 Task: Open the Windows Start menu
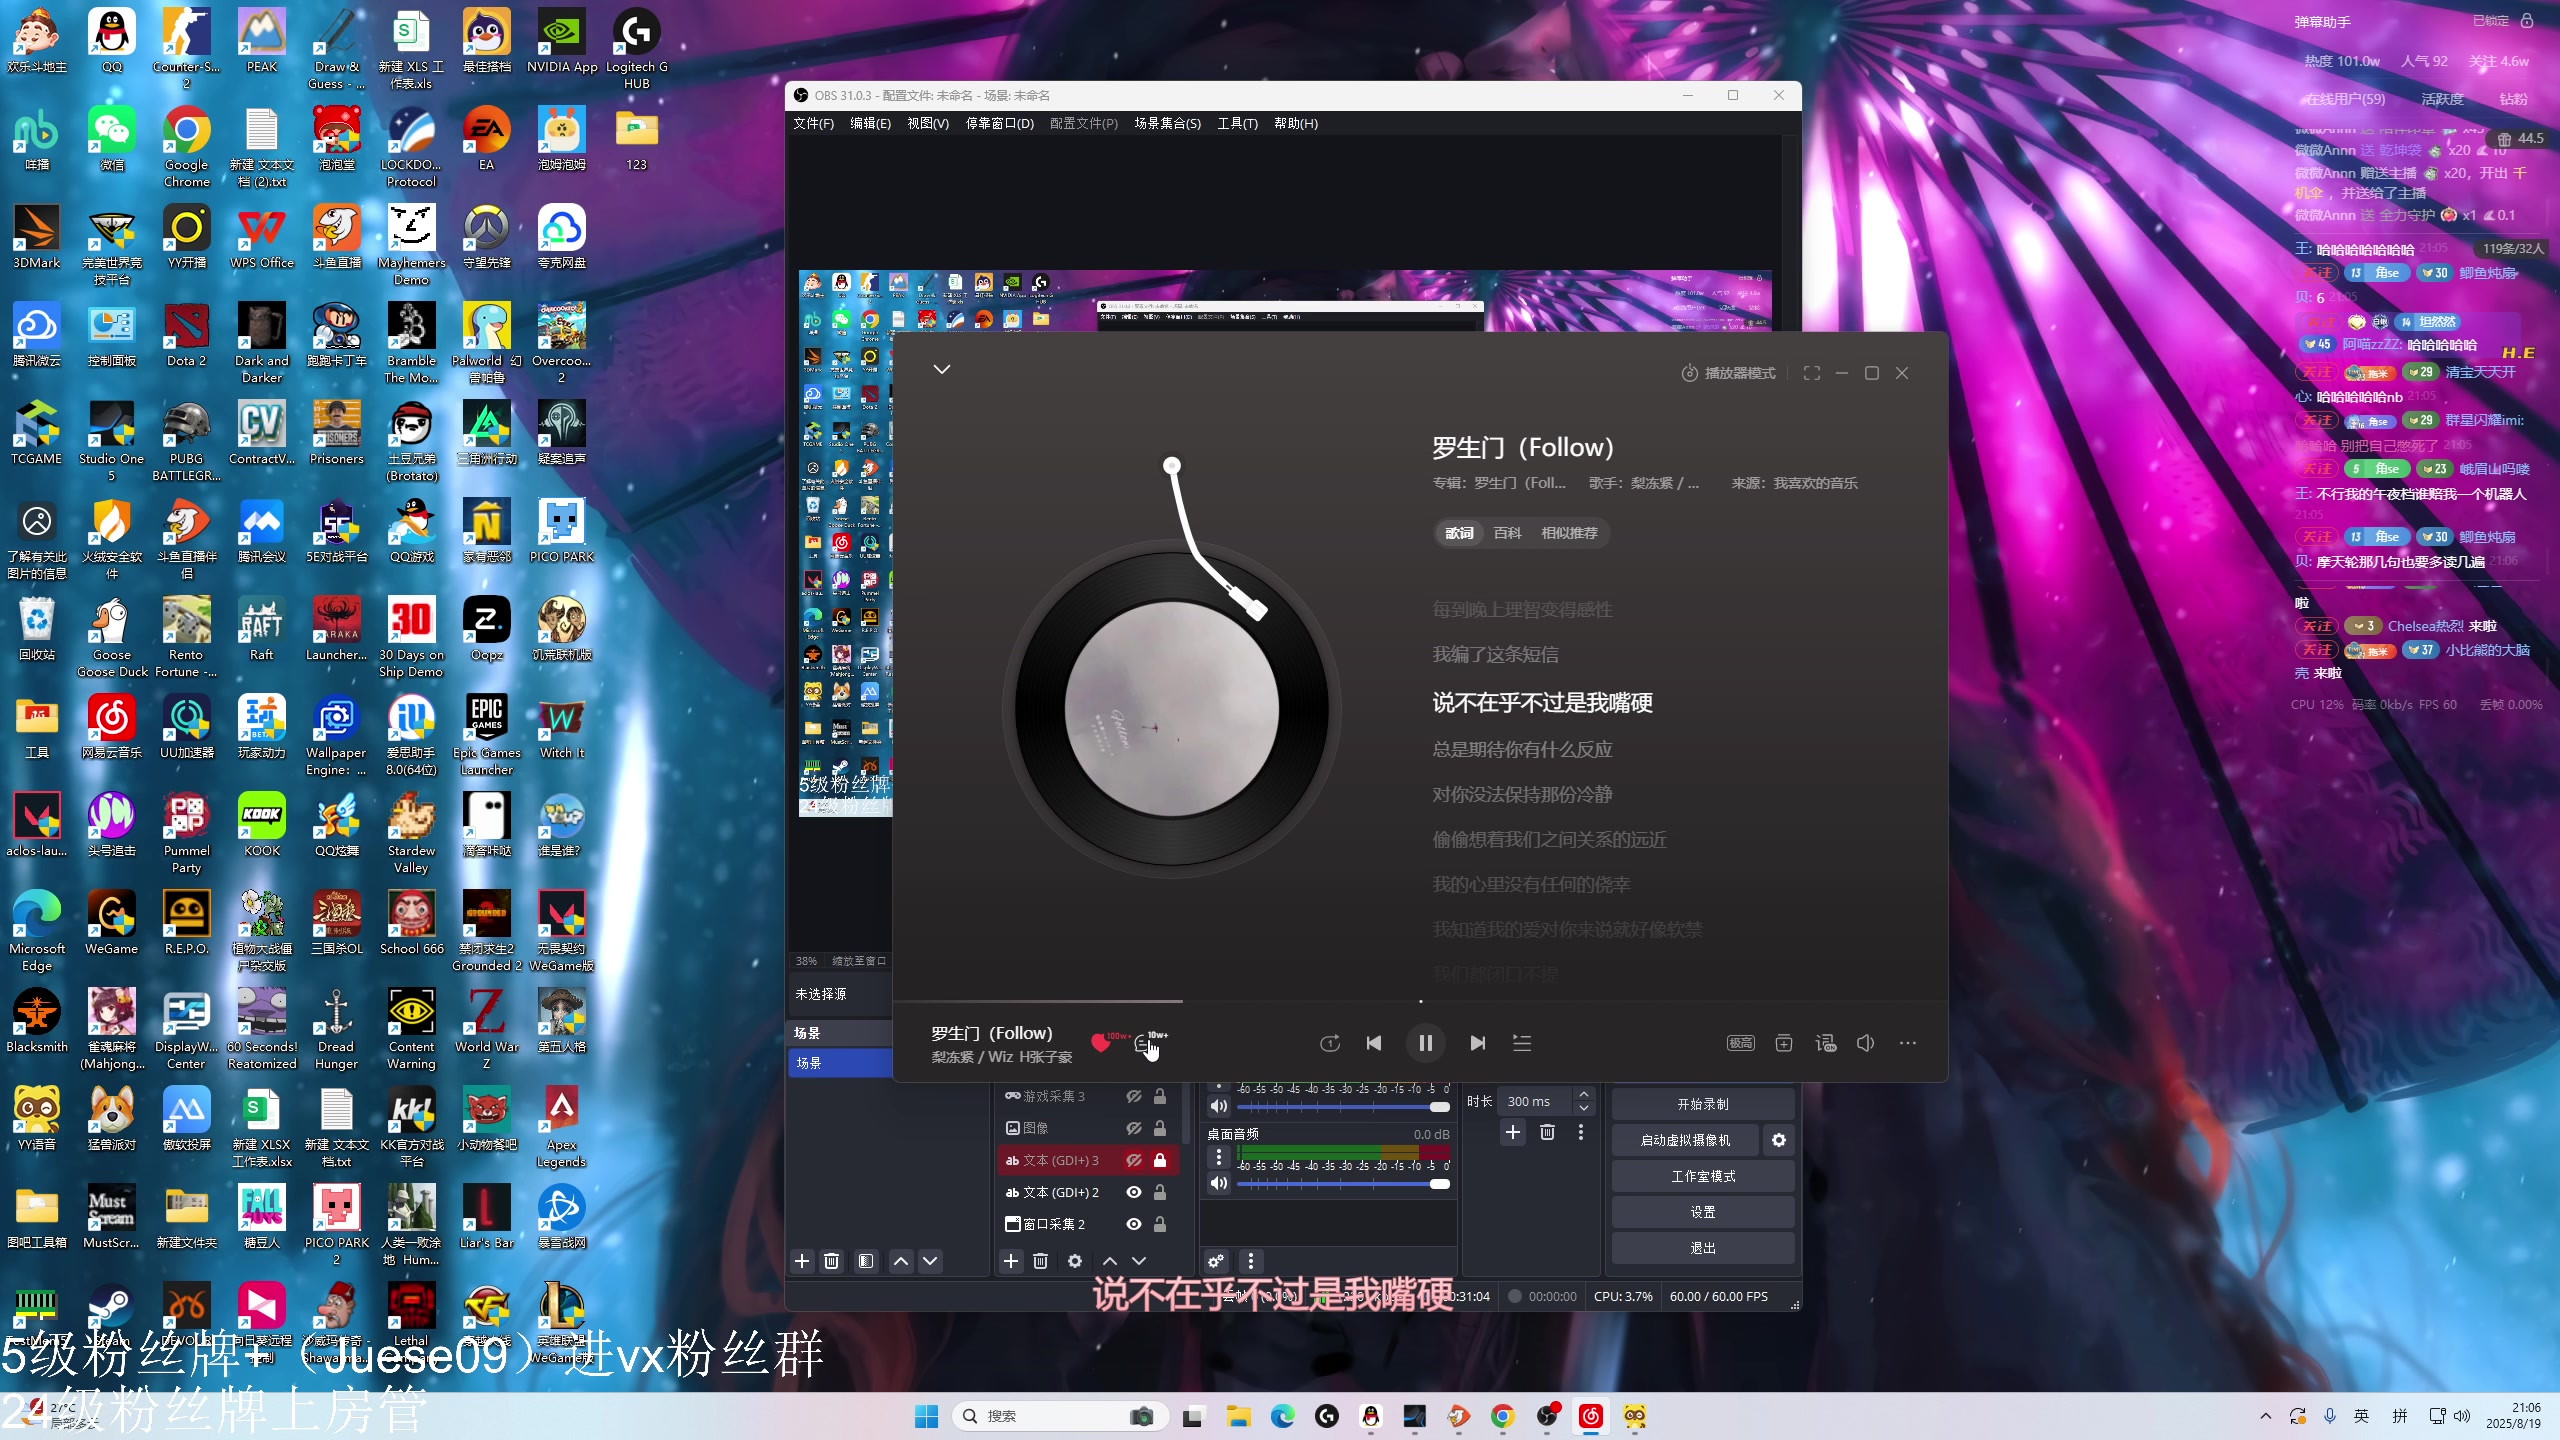point(926,1416)
